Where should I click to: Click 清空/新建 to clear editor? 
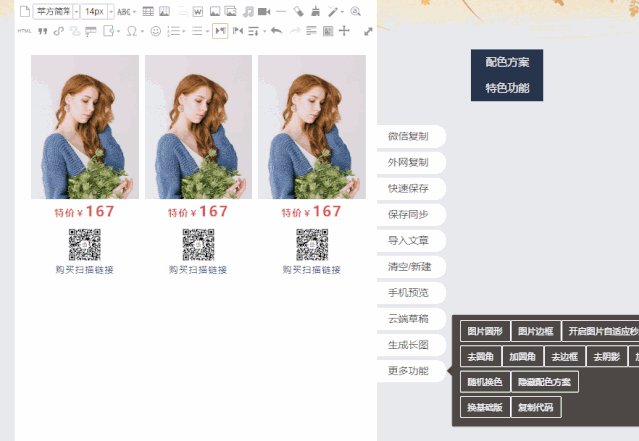click(x=411, y=267)
